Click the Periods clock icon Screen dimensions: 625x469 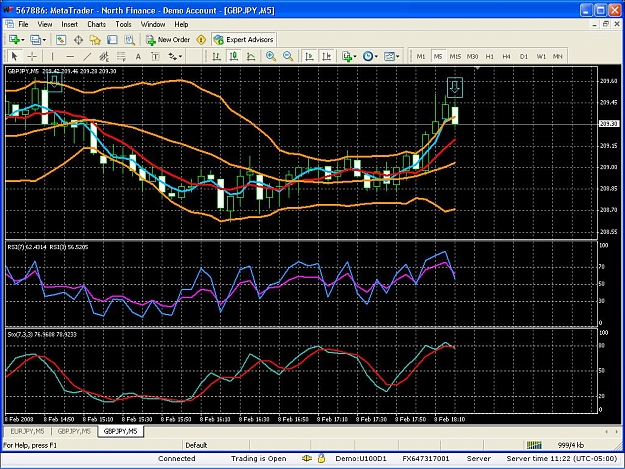point(368,56)
